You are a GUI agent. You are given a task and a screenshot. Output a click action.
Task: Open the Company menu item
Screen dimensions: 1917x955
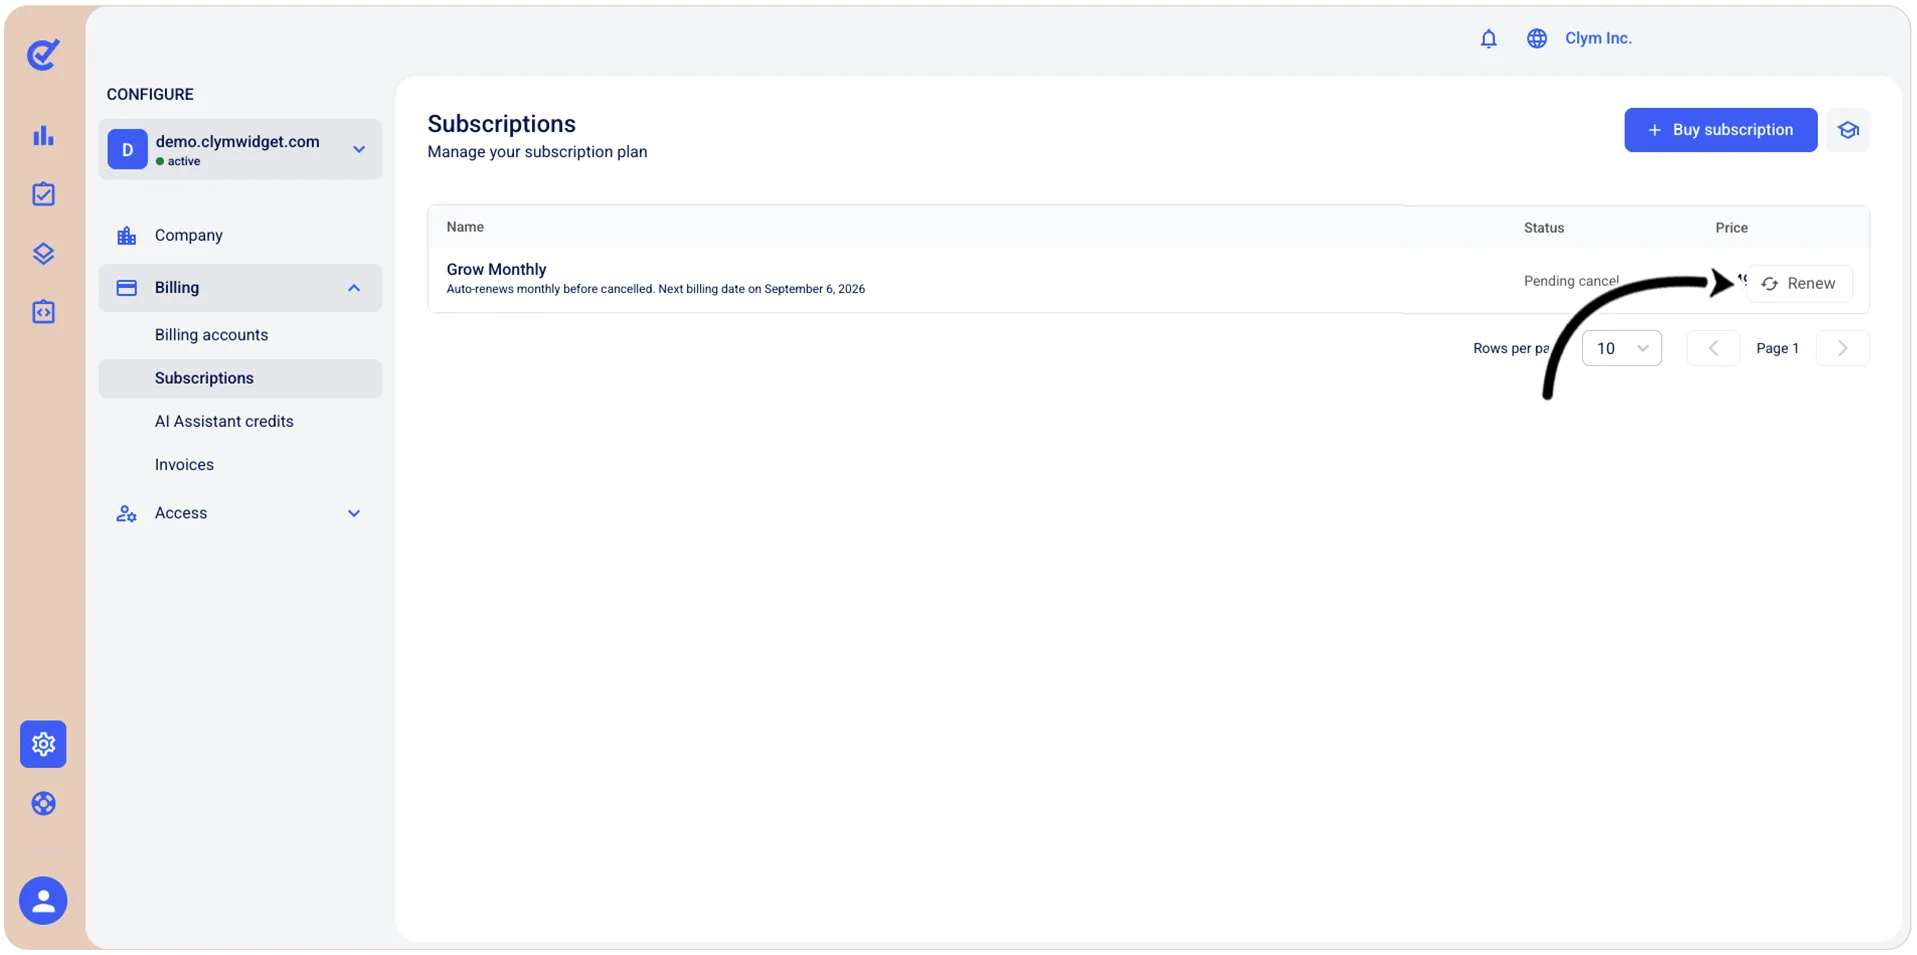[x=188, y=236]
